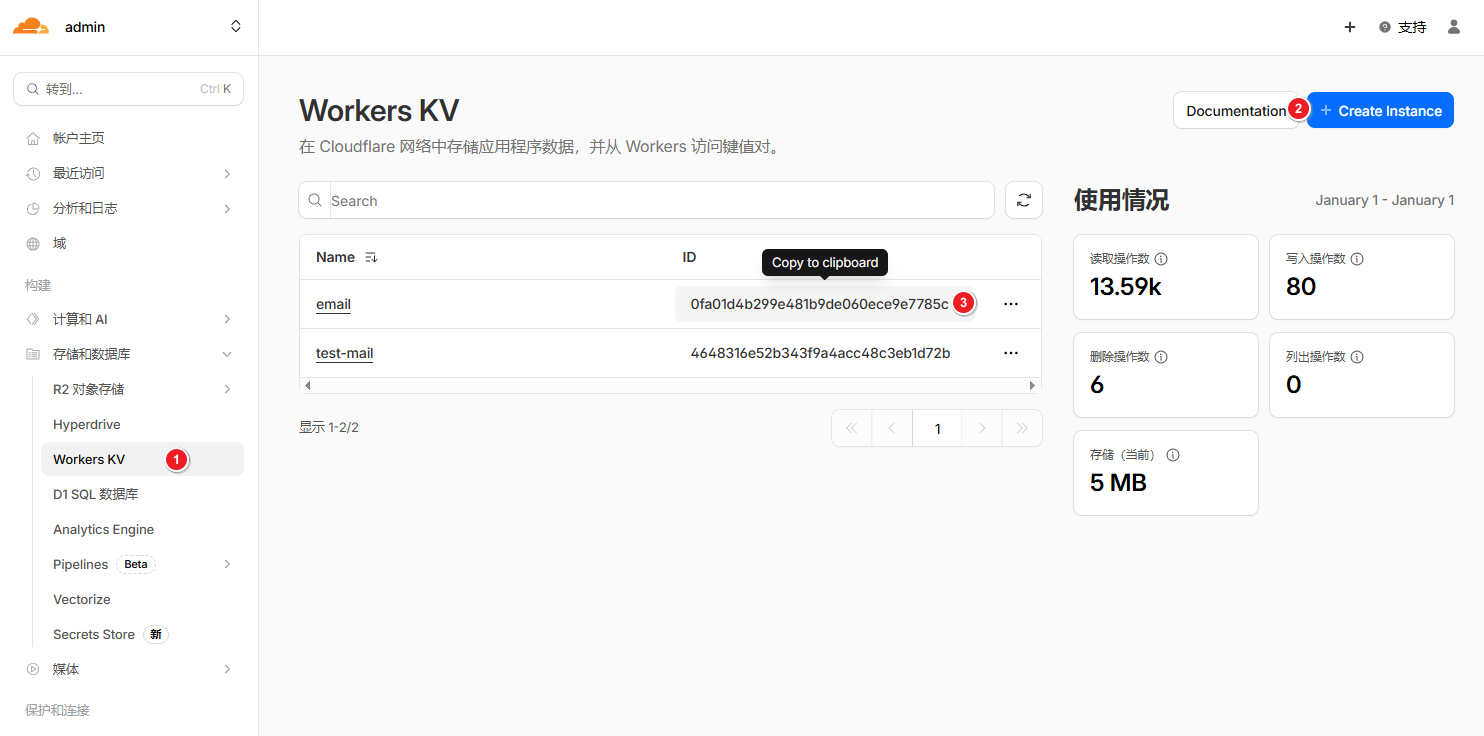This screenshot has width=1484, height=736.
Task: Open the email namespace link
Action: coord(333,304)
